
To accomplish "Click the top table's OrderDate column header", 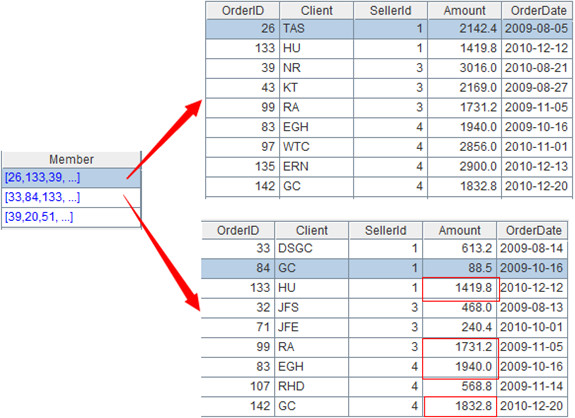I will click(538, 10).
